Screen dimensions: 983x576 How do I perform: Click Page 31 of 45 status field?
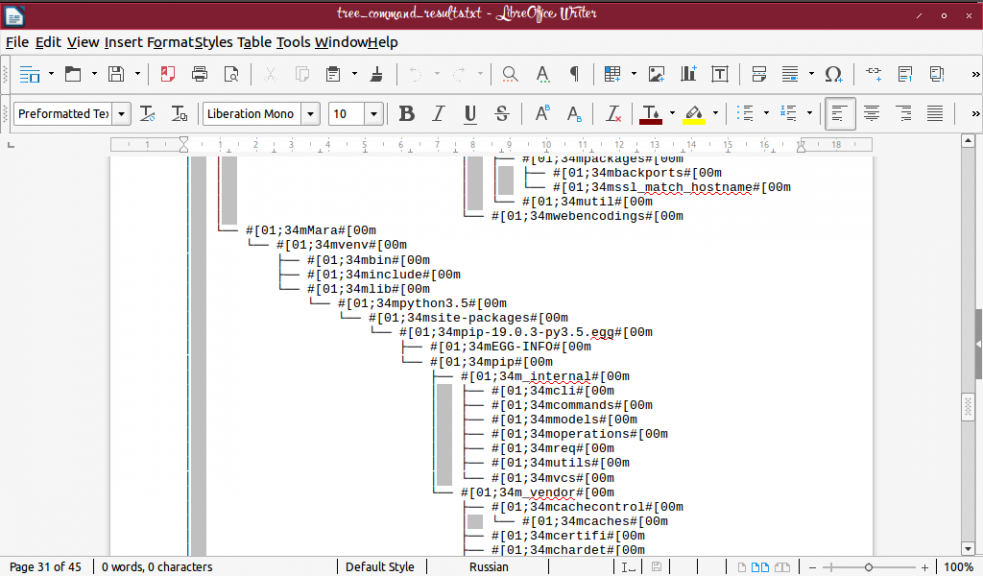[x=46, y=567]
